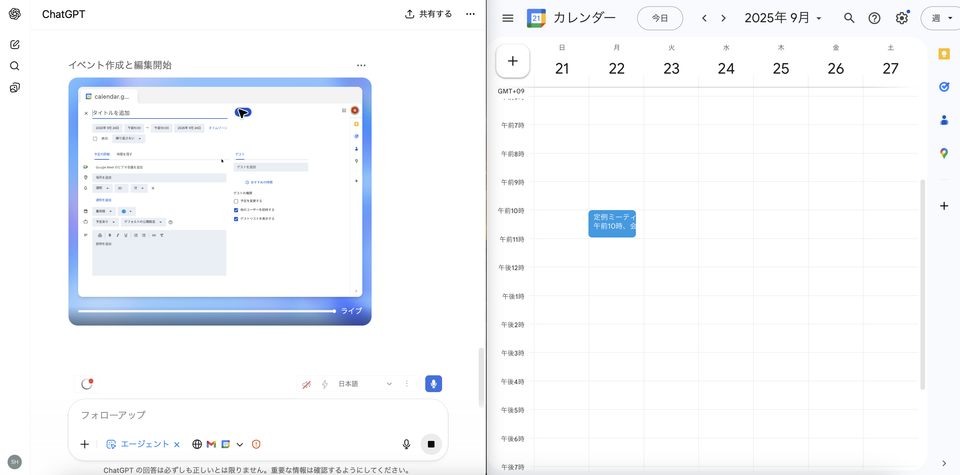Screen dimensions: 960x475
Task: Open the Calendar help question mark icon
Action: click(x=874, y=18)
